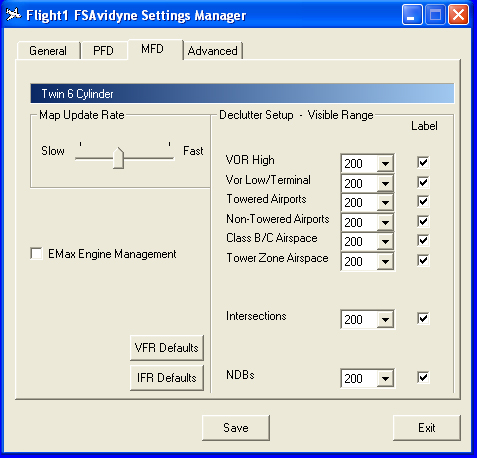Toggle Intersections label checkbox
The height and width of the screenshot is (458, 477).
click(423, 318)
